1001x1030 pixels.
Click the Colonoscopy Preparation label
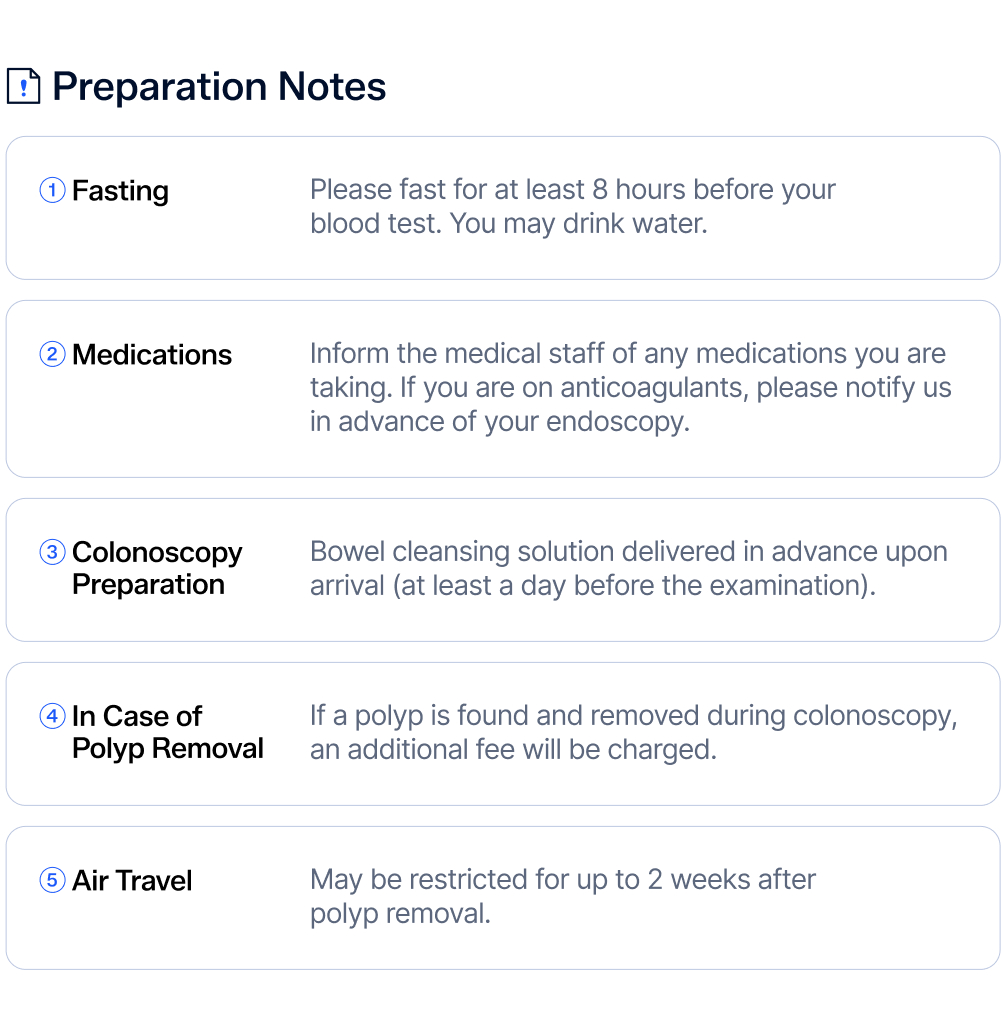pyautogui.click(x=157, y=568)
